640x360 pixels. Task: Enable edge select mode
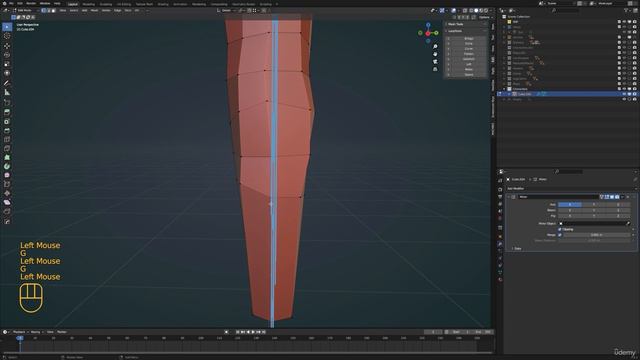(49, 11)
